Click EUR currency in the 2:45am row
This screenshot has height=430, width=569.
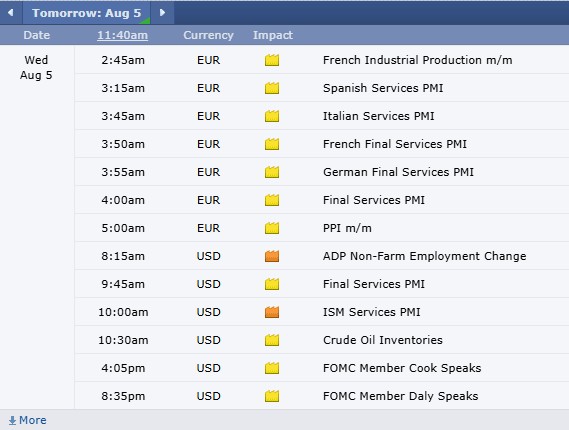[209, 60]
